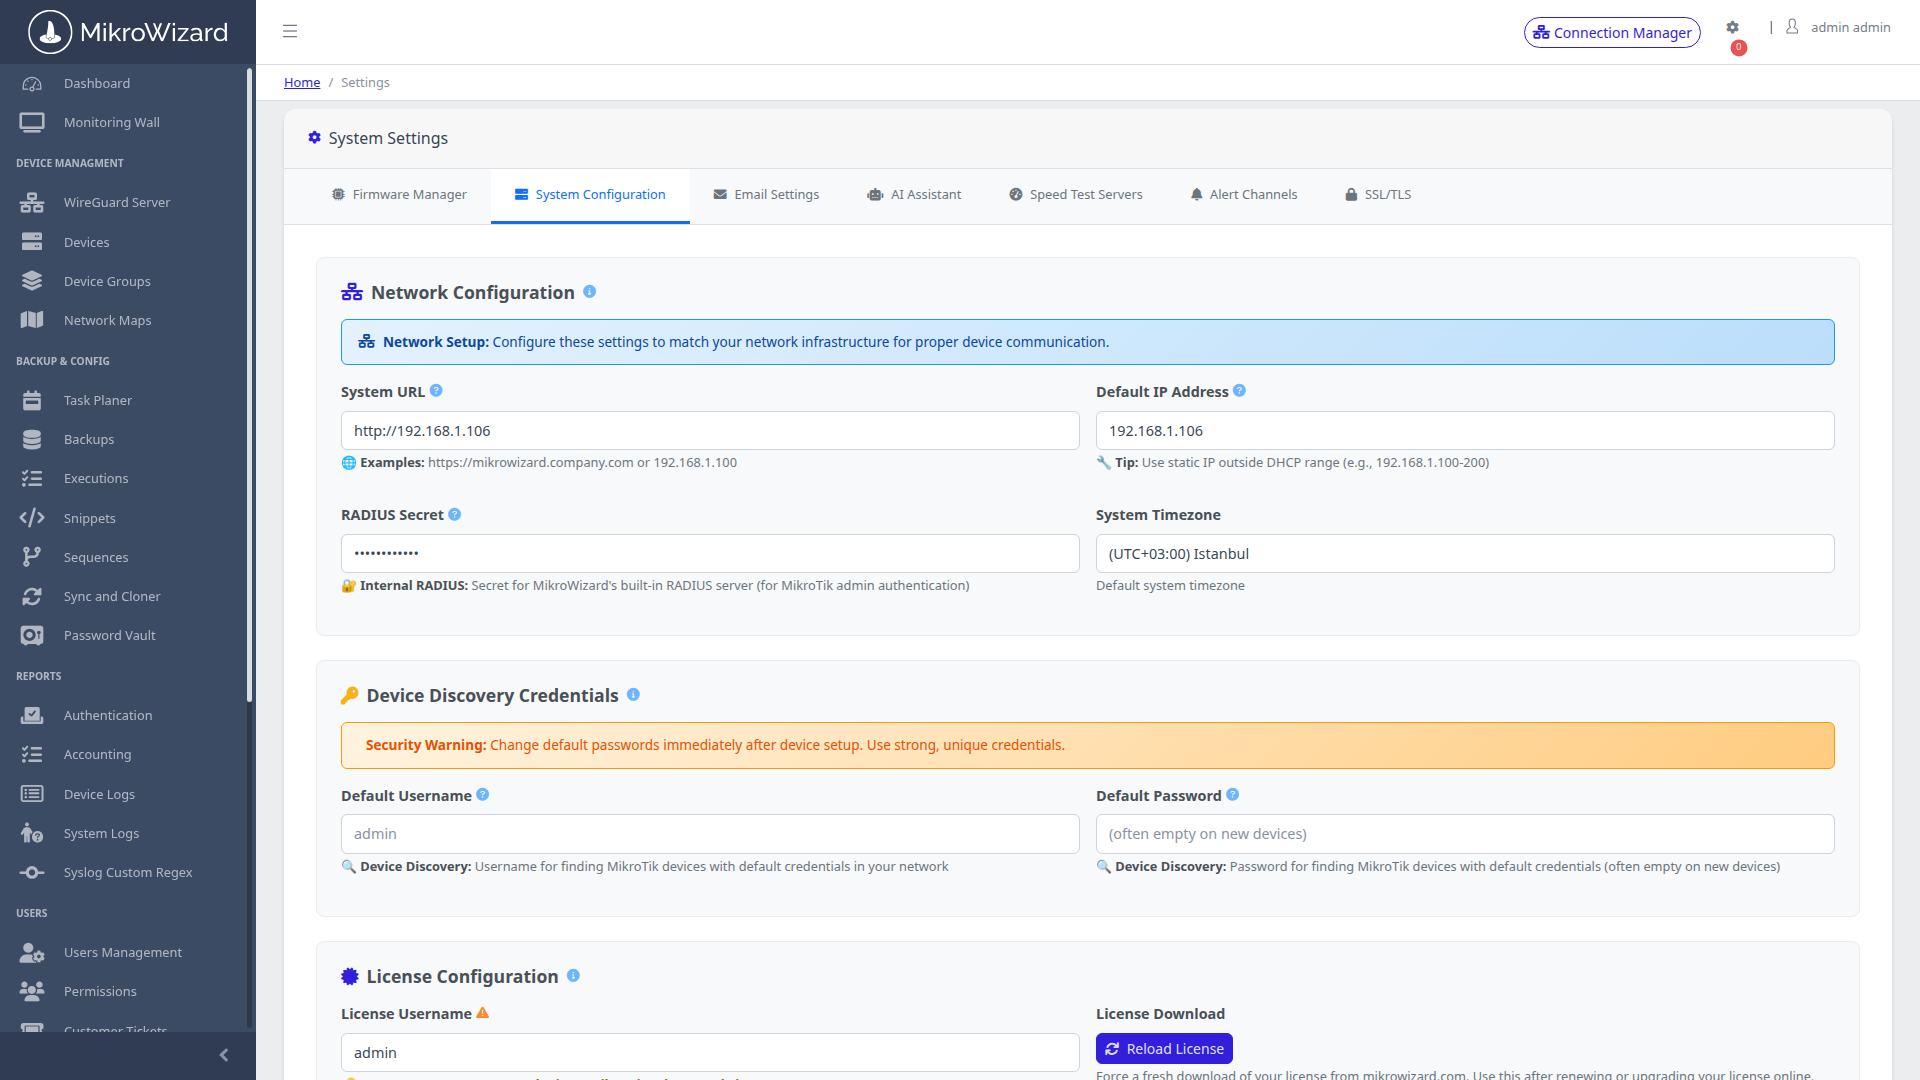Click the Password Vault safe icon

click(32, 635)
